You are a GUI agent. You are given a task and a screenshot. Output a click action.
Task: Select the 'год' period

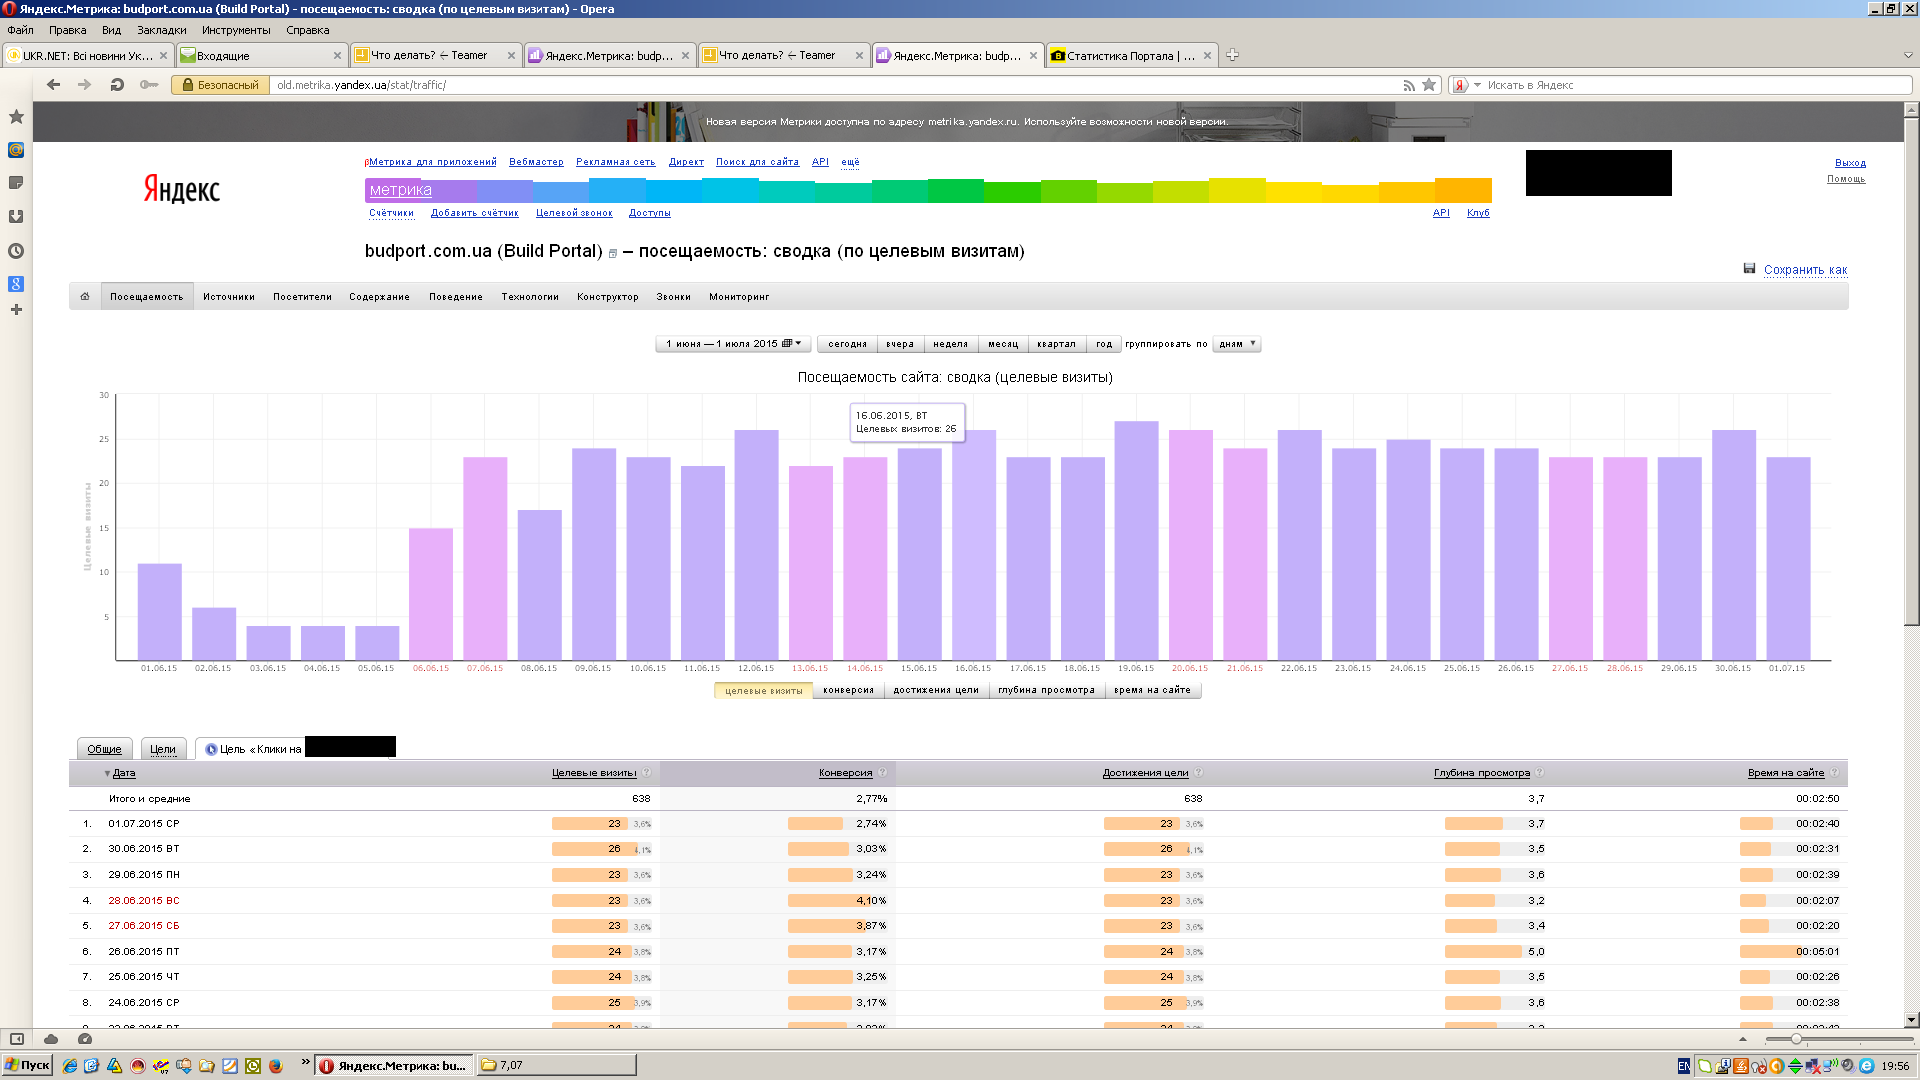1104,344
